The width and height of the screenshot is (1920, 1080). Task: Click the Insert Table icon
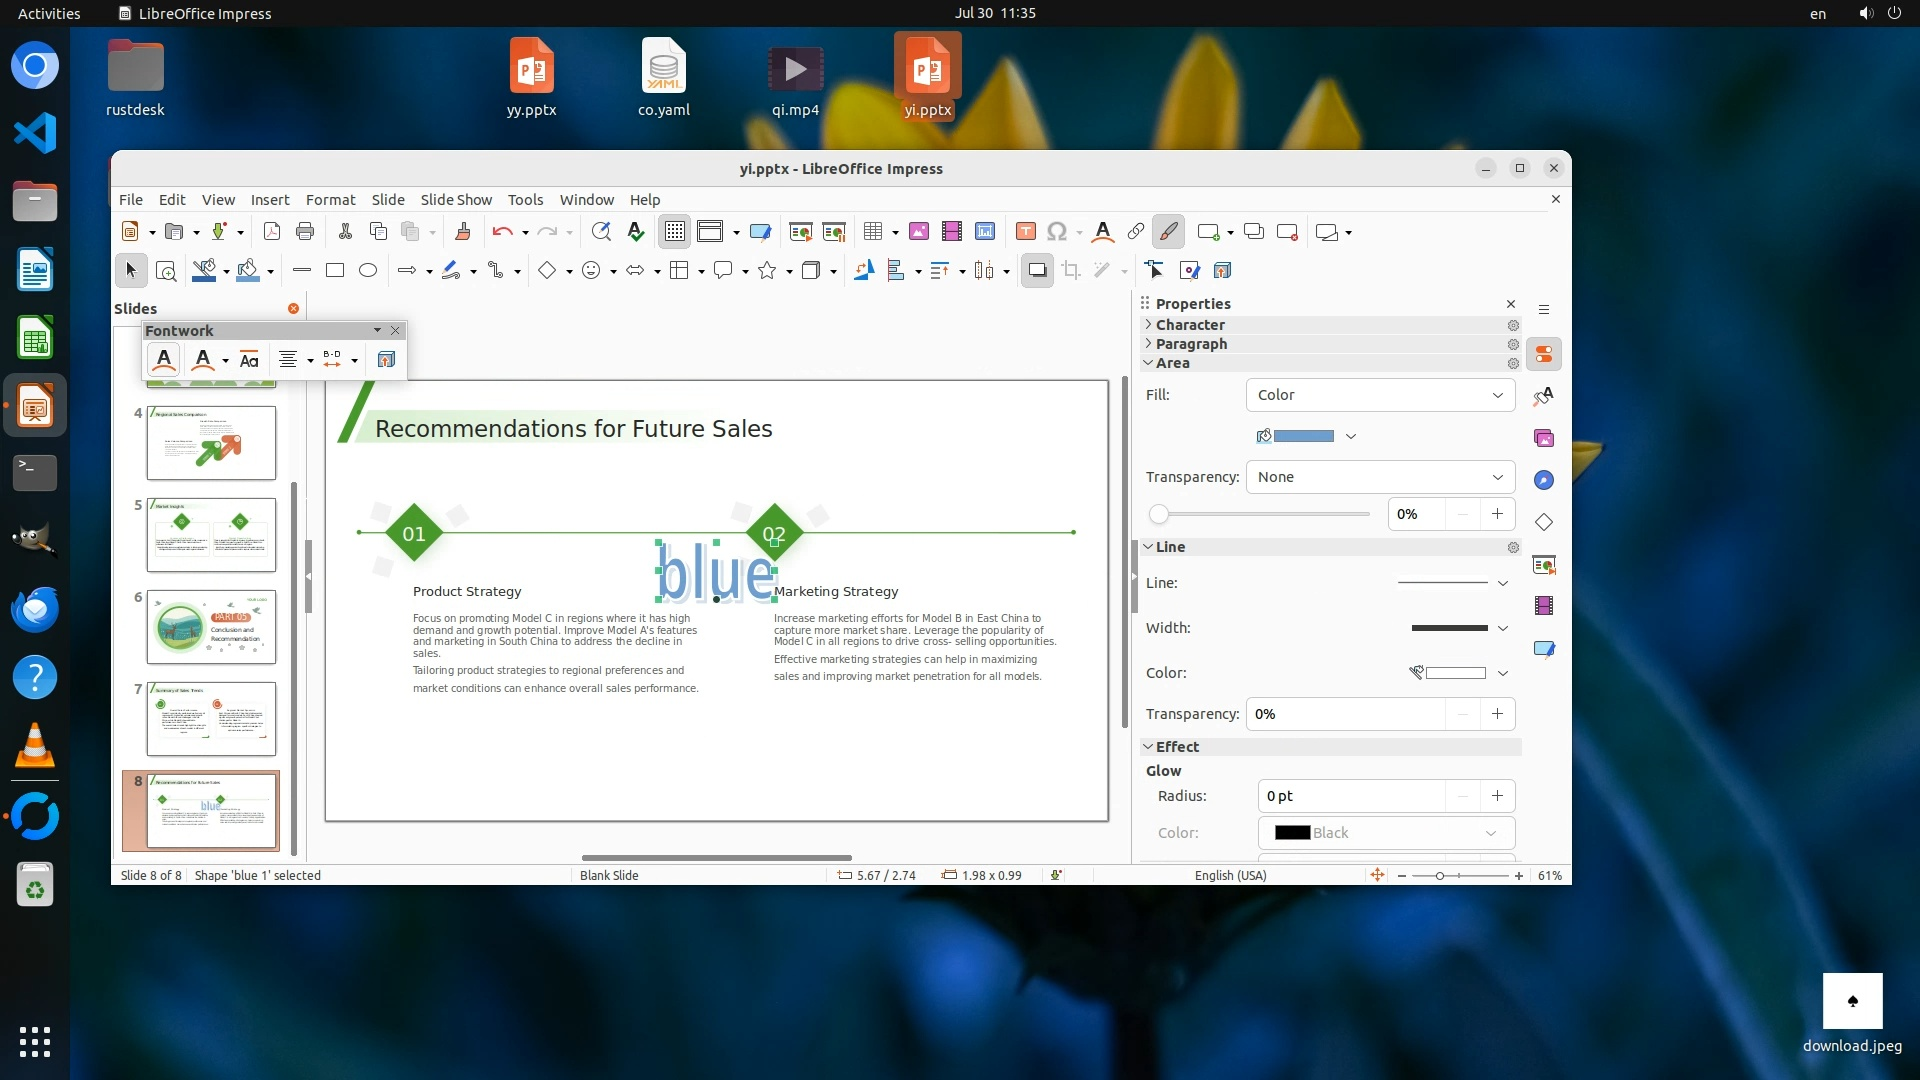873,232
